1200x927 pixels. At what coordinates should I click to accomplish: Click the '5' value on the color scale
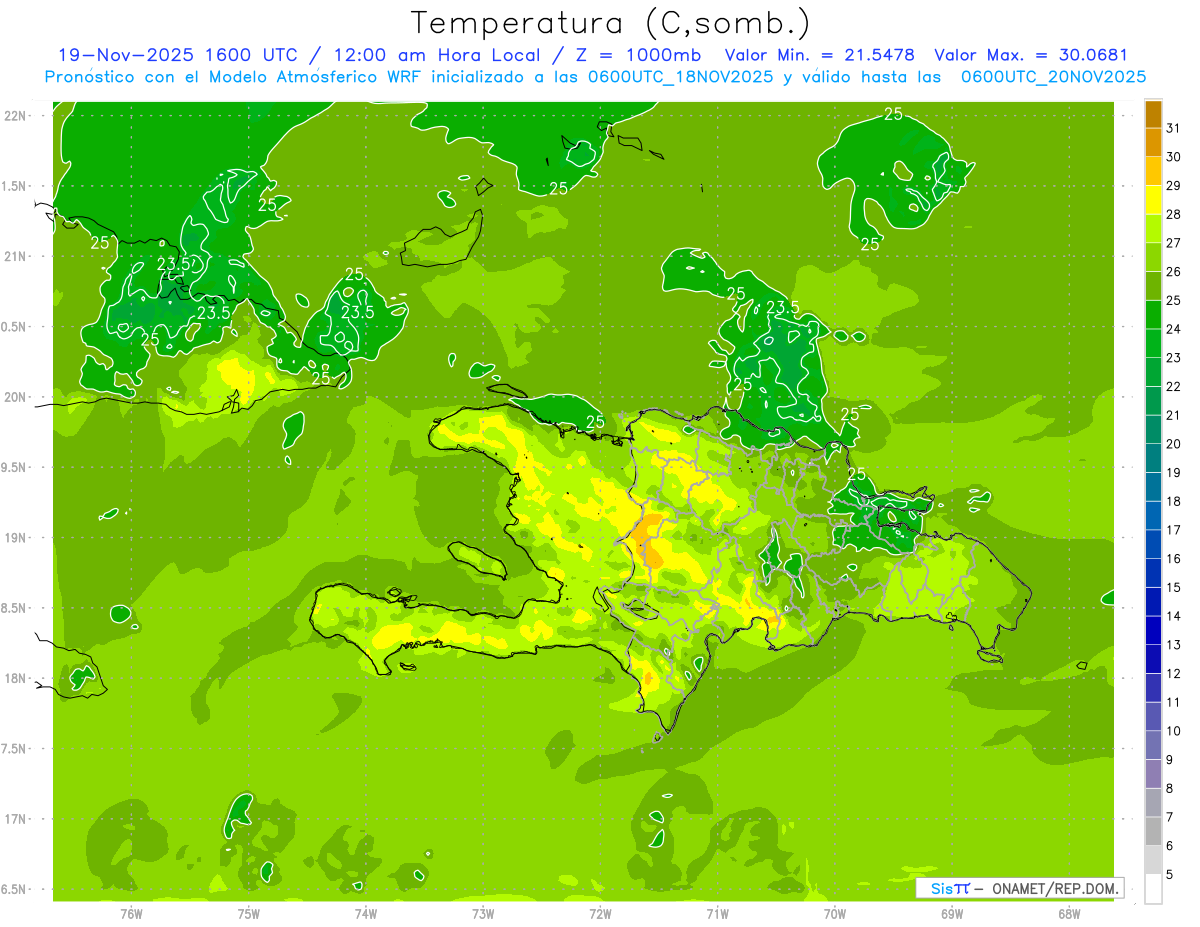pos(1170,875)
